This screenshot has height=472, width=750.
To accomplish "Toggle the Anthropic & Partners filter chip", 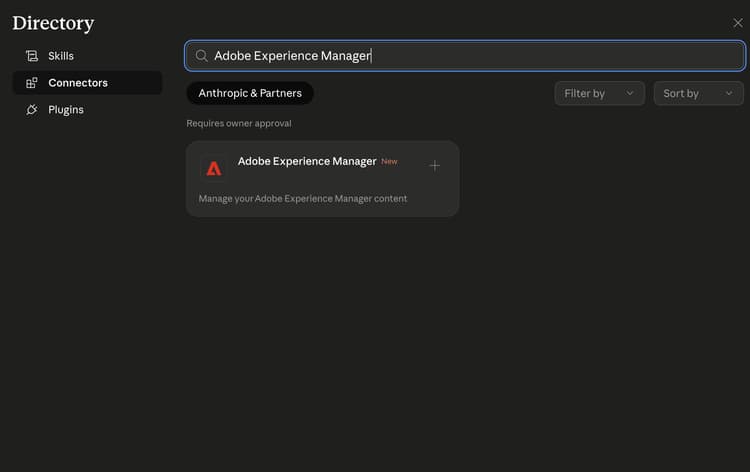I will click(x=250, y=93).
